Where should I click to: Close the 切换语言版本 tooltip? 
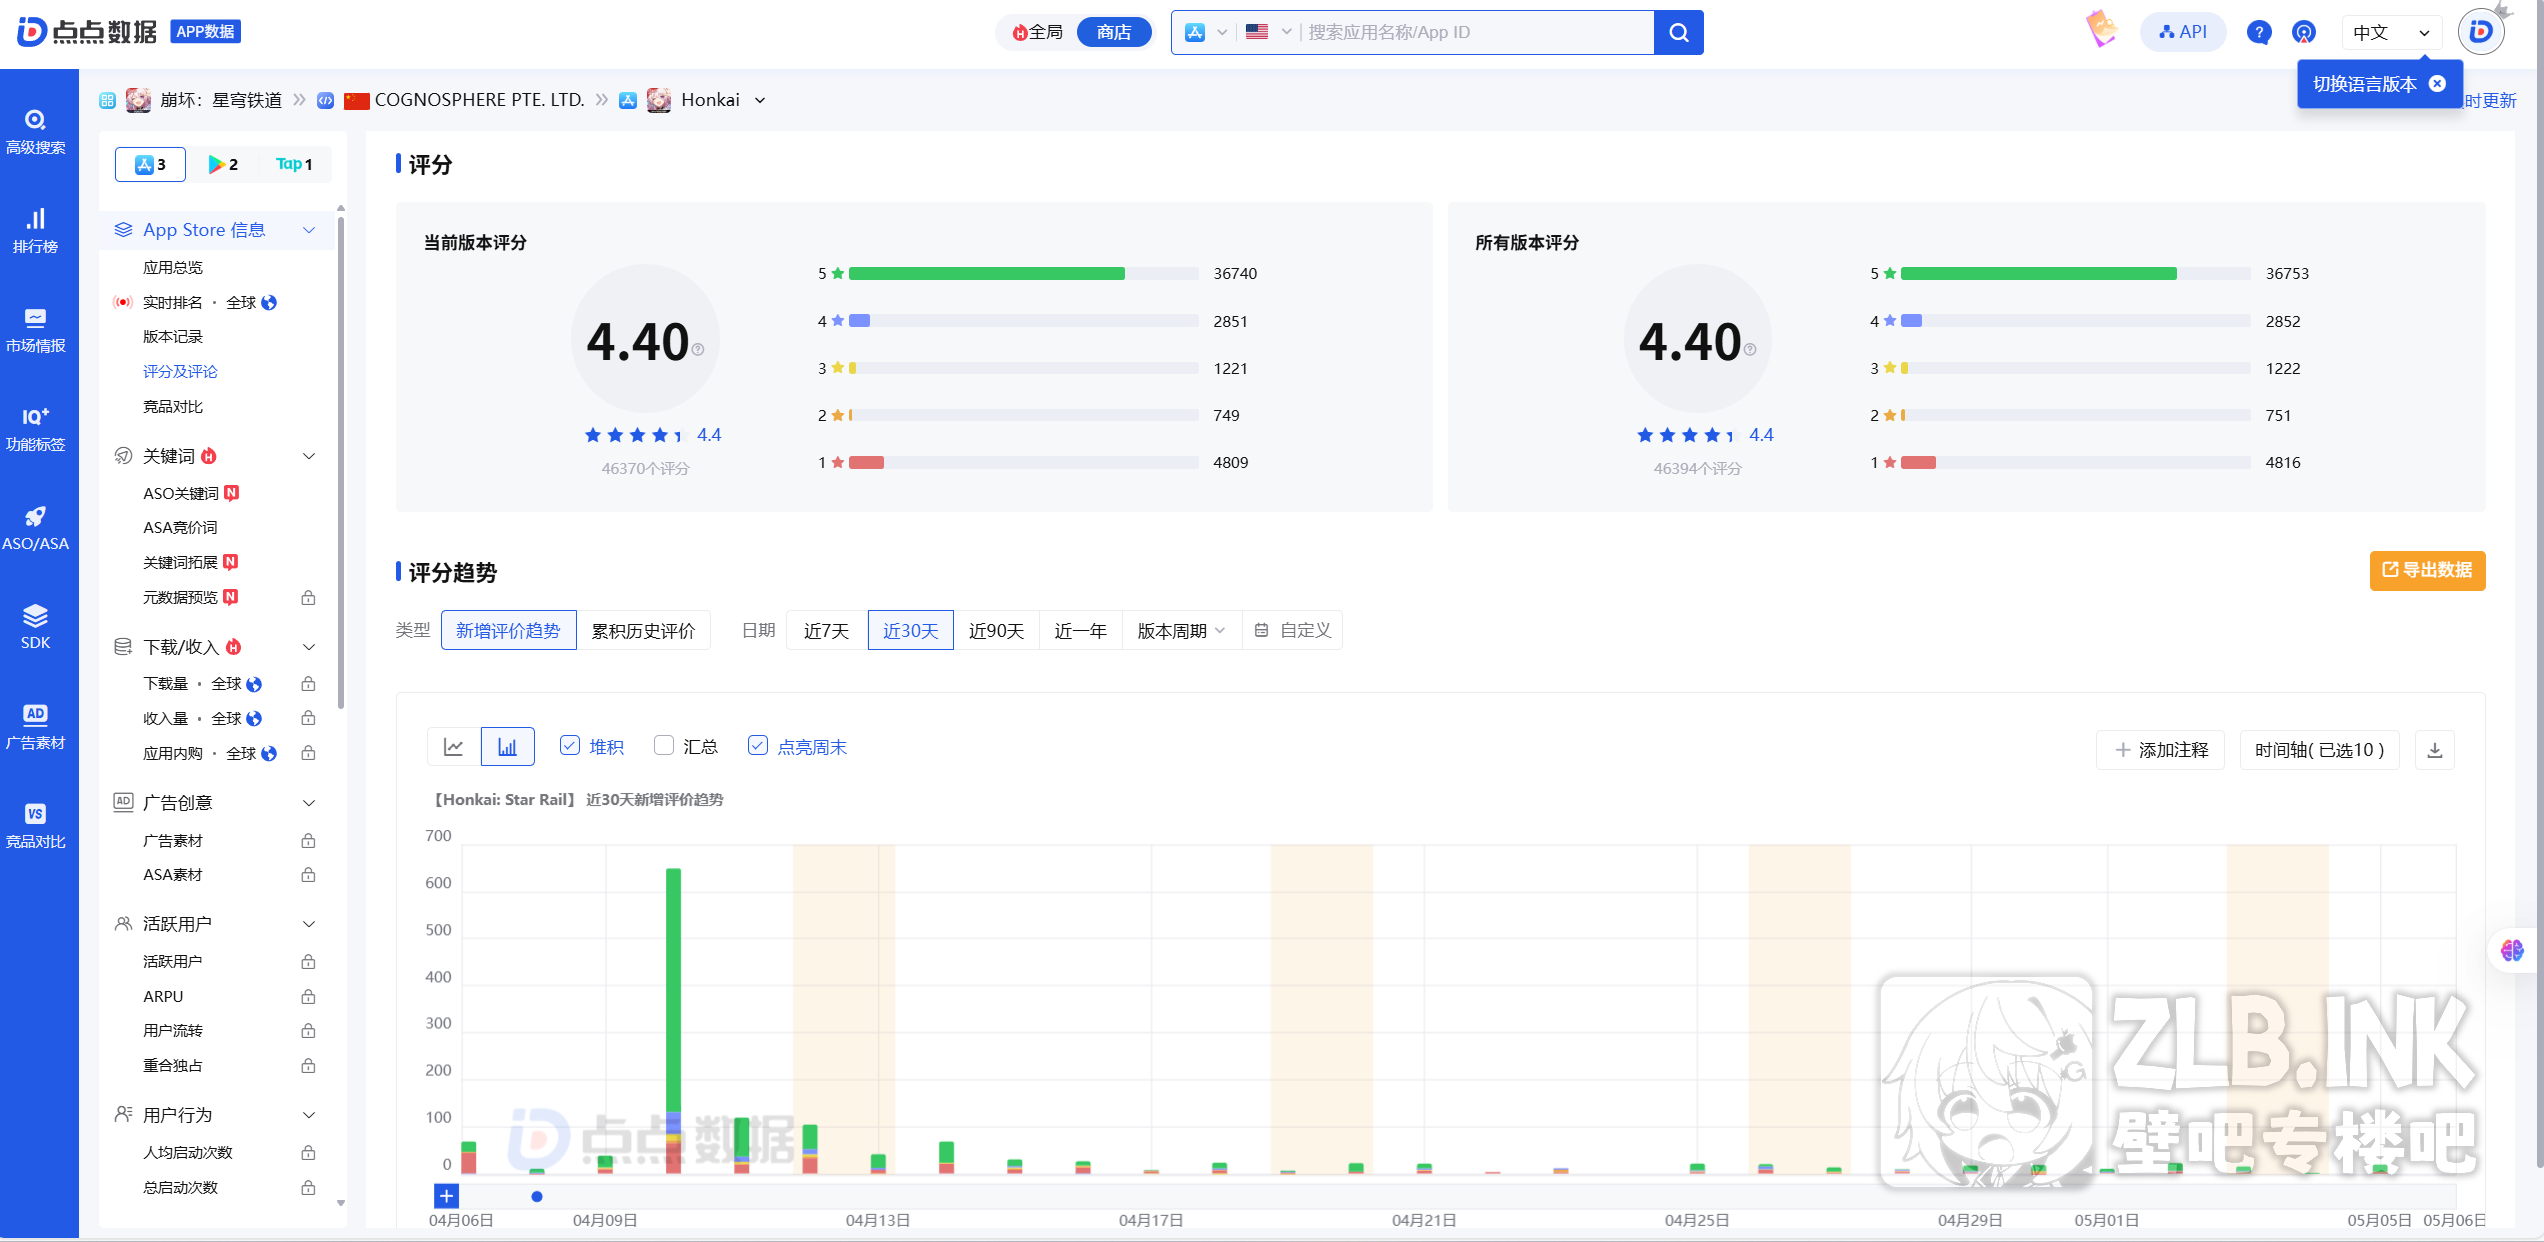click(2437, 84)
